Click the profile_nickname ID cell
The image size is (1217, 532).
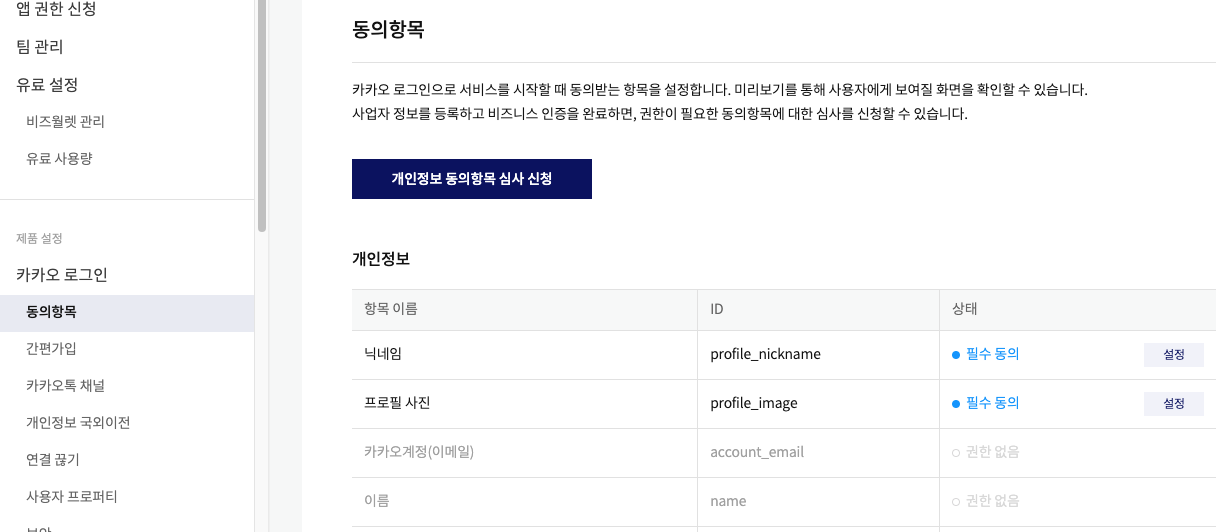coord(818,355)
